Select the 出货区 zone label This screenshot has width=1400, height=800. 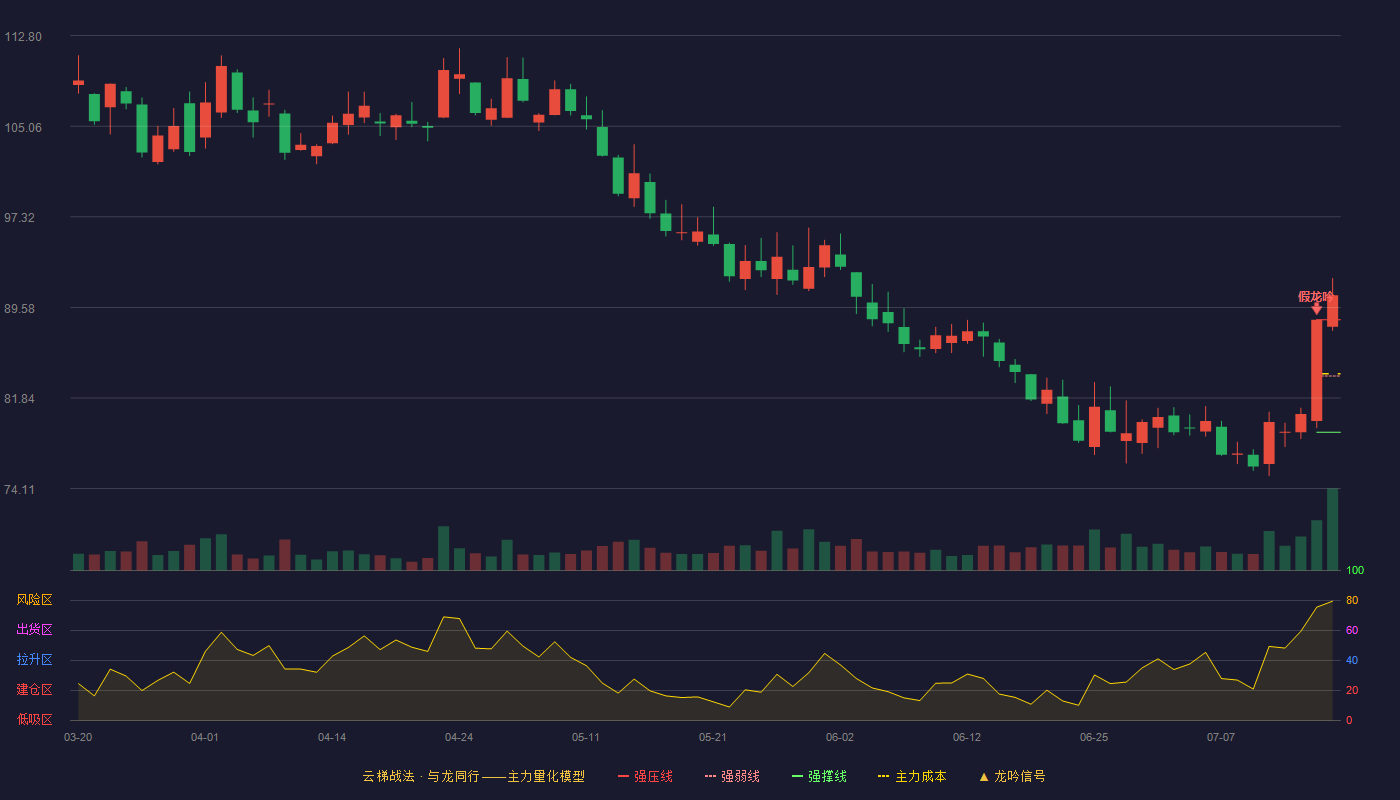[34, 630]
